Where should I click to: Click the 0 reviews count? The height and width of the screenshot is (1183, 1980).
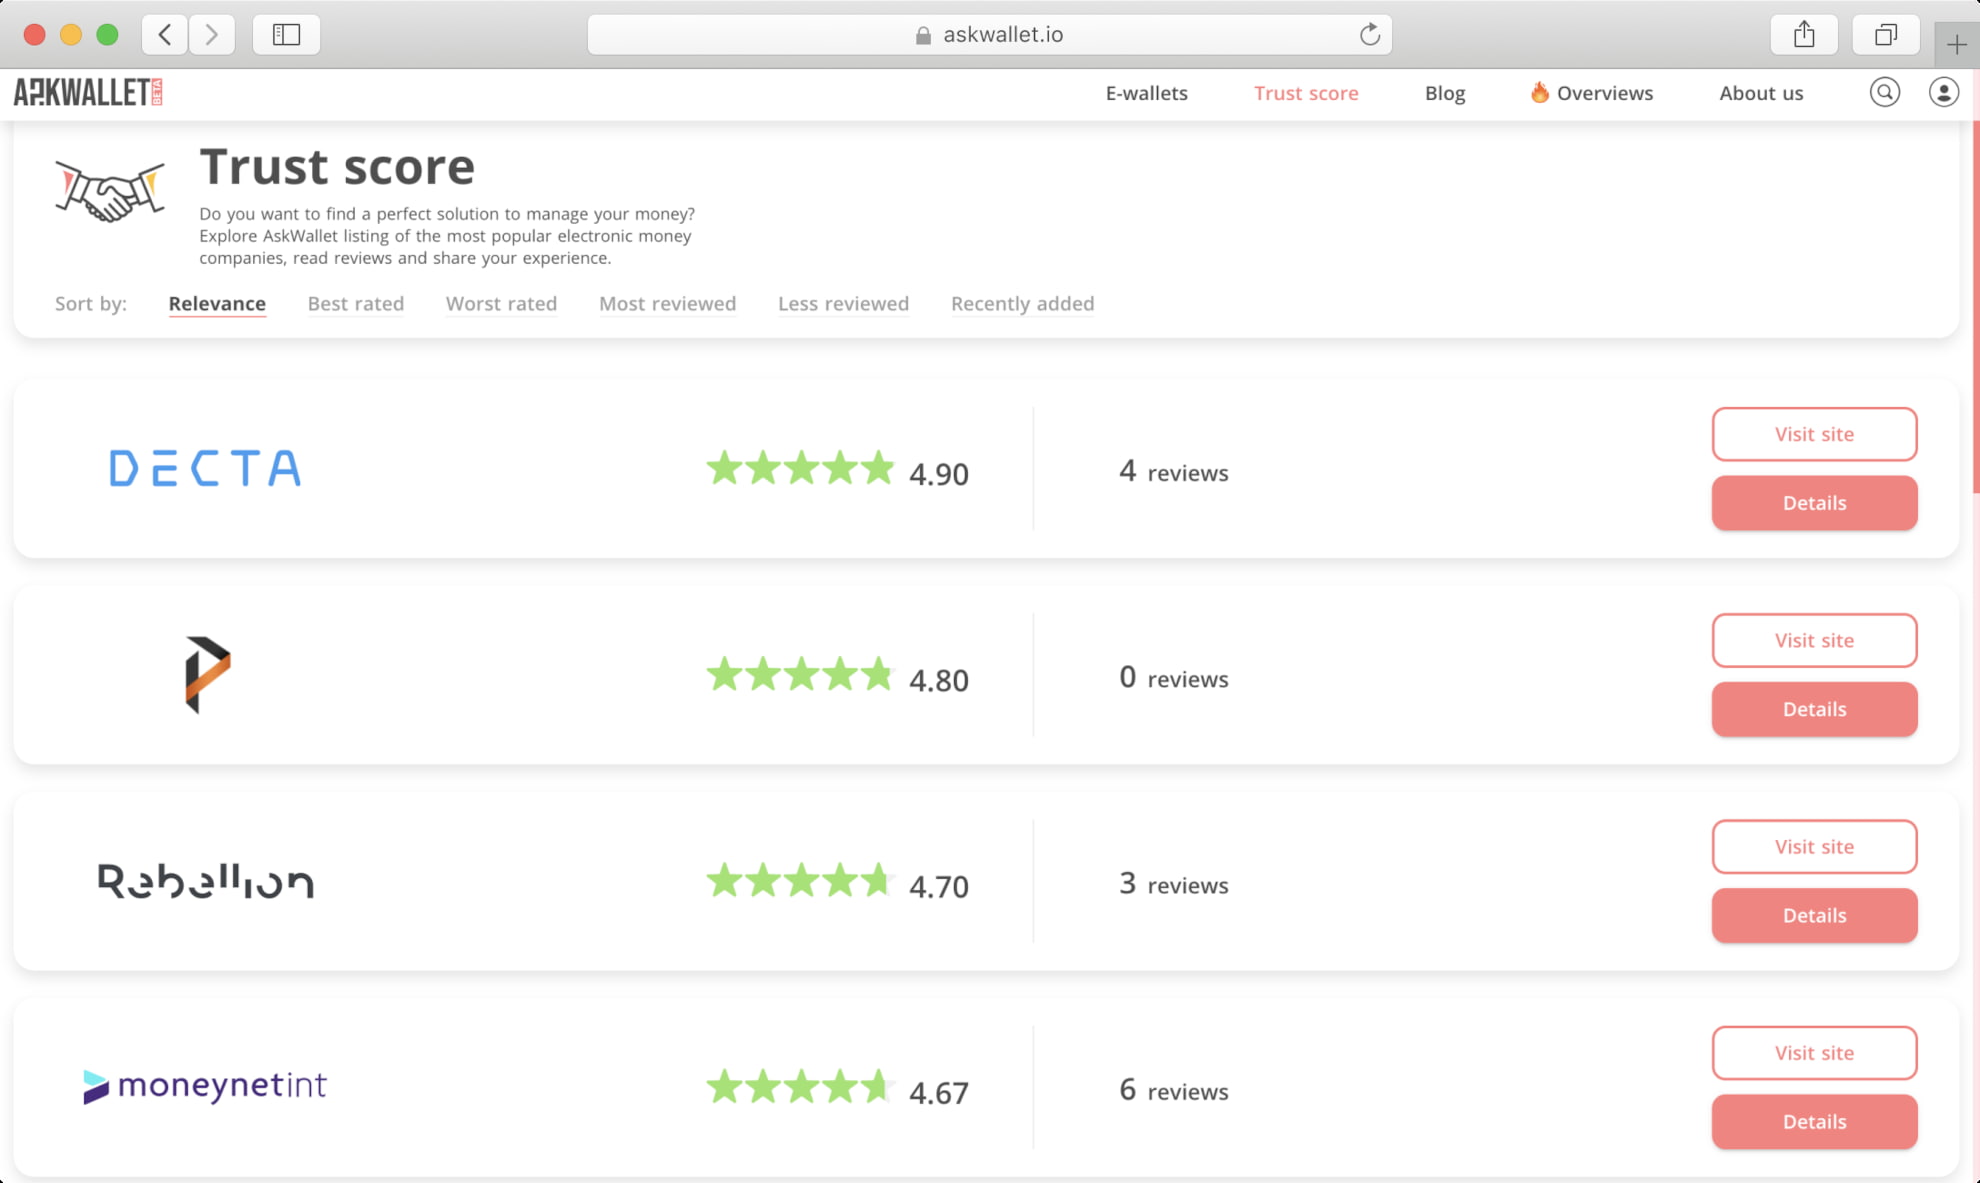tap(1173, 677)
